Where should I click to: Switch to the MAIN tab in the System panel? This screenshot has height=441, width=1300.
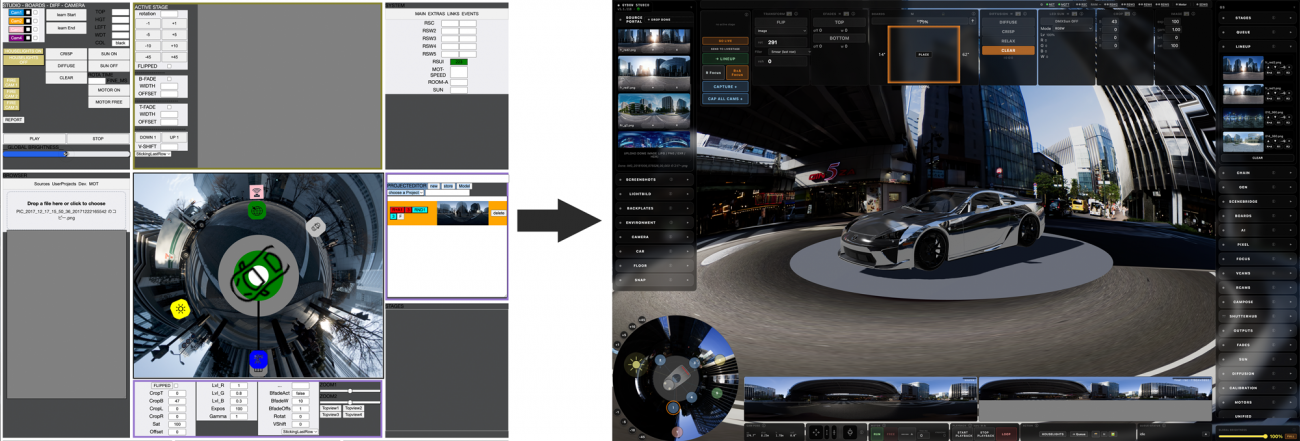tap(420, 14)
